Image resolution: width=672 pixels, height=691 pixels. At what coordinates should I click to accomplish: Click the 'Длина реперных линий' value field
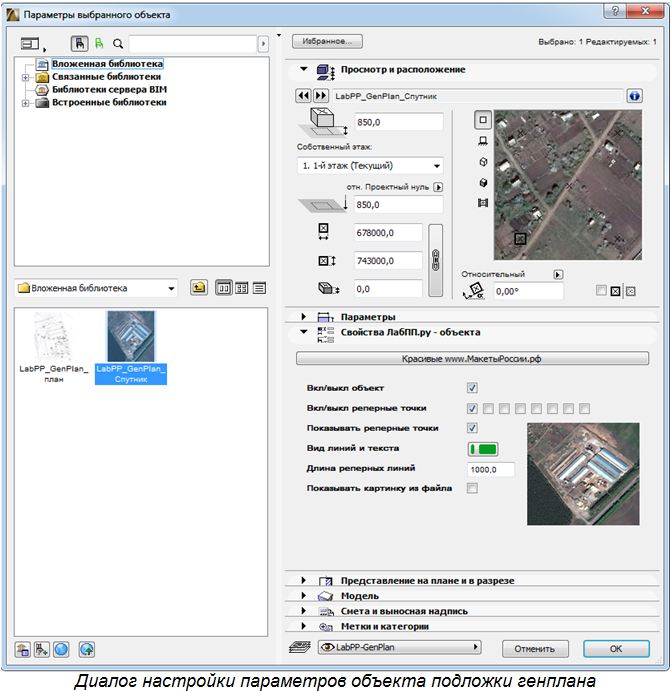[x=490, y=469]
